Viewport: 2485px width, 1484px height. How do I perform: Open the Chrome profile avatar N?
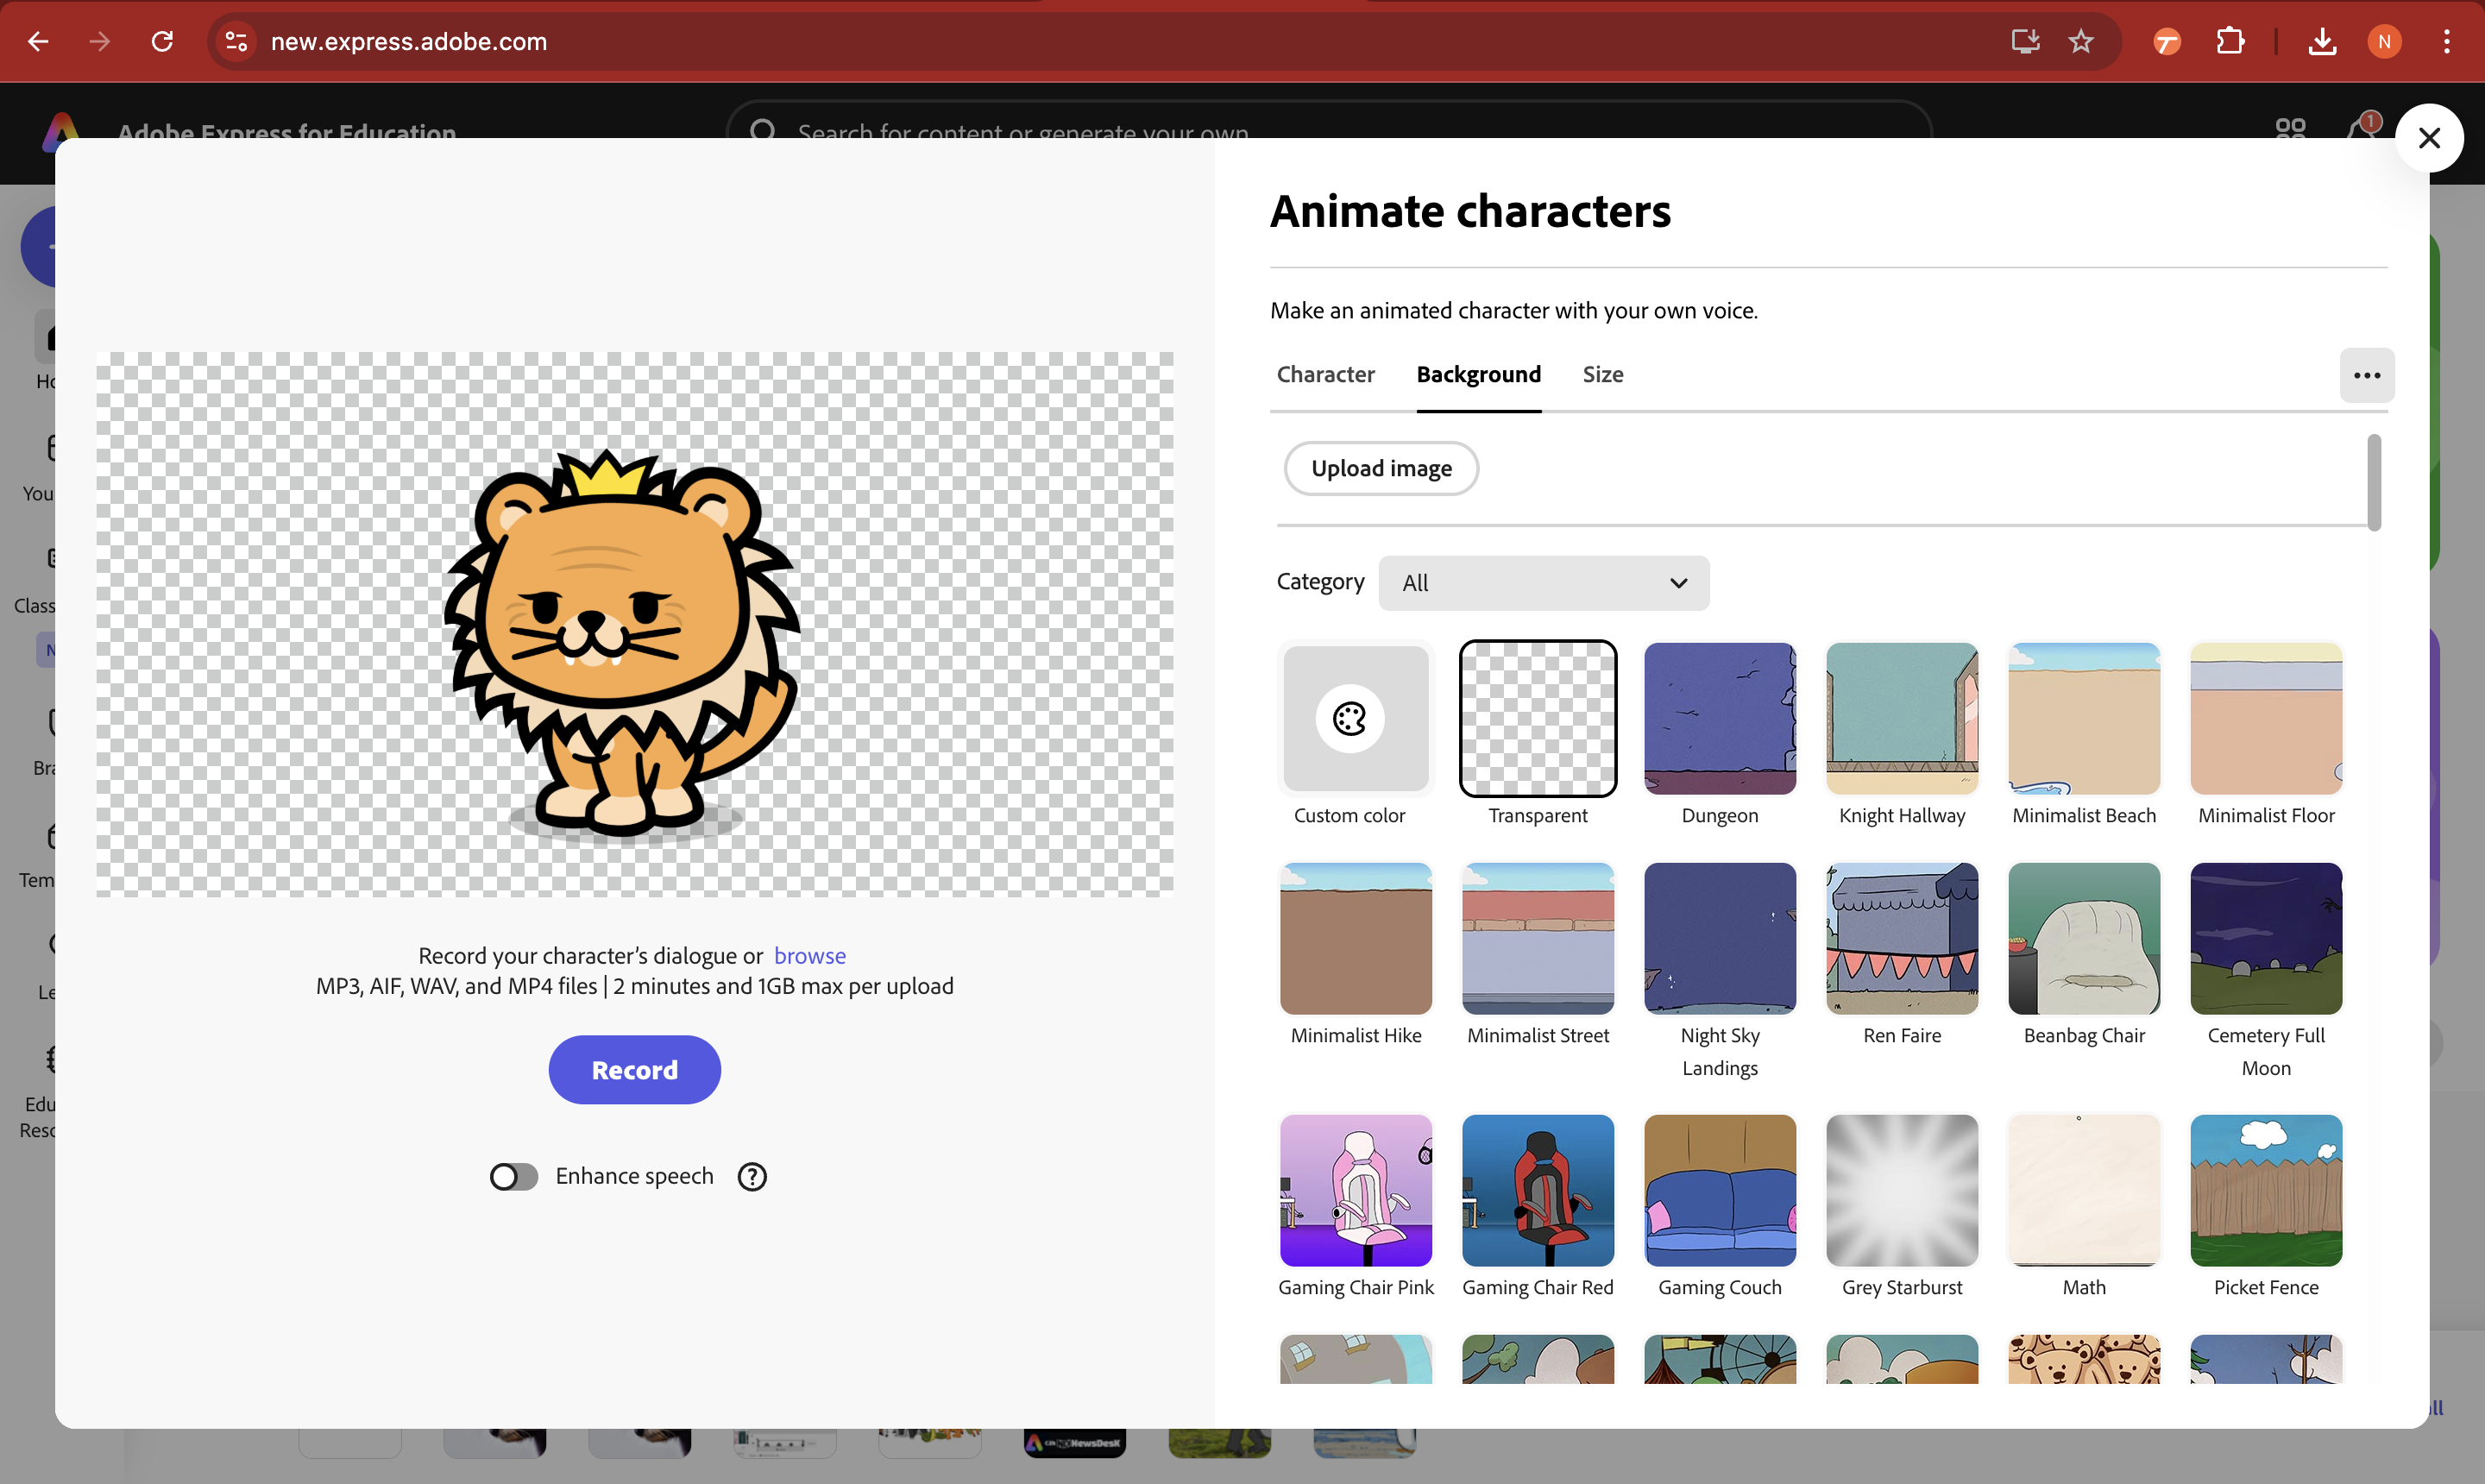[2384, 41]
